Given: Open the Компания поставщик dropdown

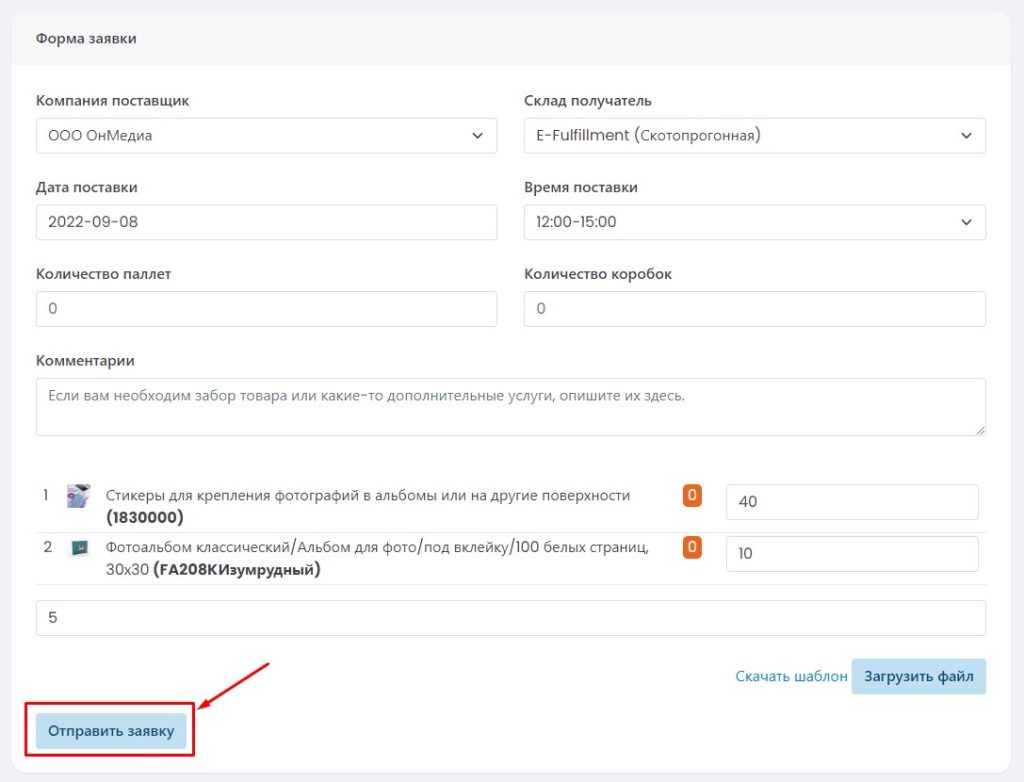Looking at the screenshot, I should [x=266, y=136].
